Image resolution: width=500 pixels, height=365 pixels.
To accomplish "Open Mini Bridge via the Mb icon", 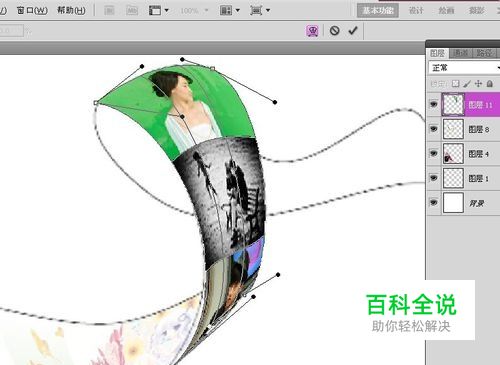I will click(132, 11).
